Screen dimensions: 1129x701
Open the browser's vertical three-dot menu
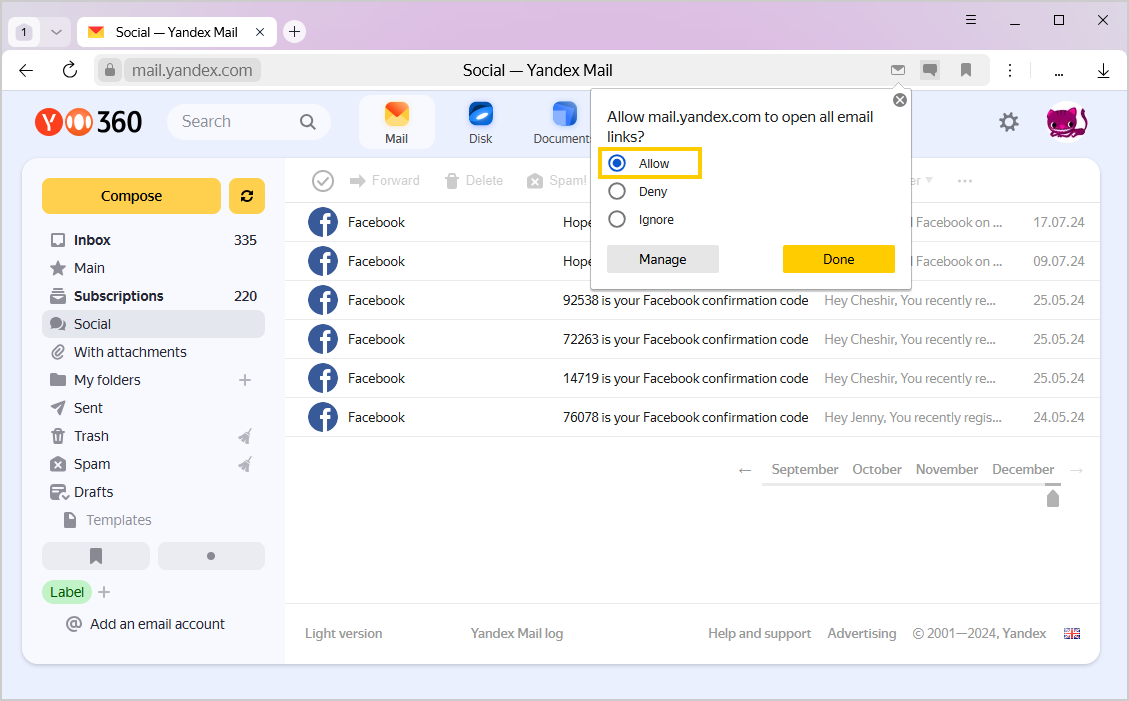coord(1010,70)
